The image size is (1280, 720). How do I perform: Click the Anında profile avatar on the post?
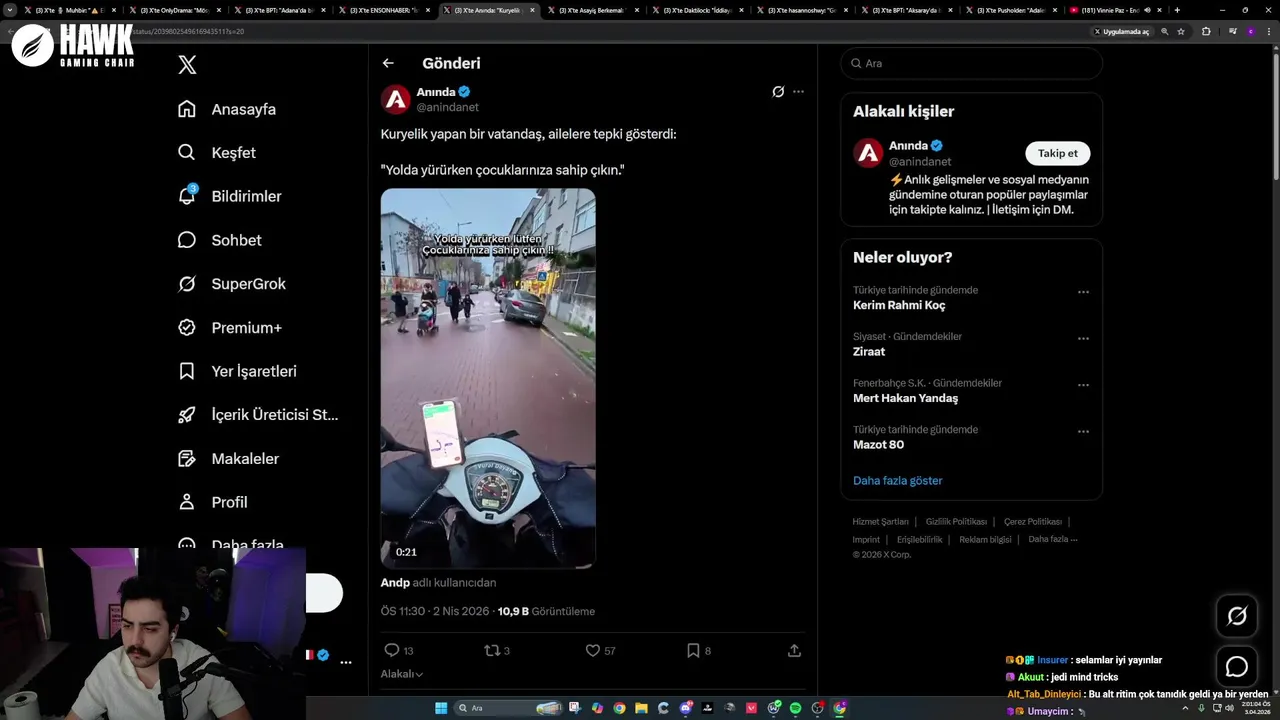coord(396,99)
